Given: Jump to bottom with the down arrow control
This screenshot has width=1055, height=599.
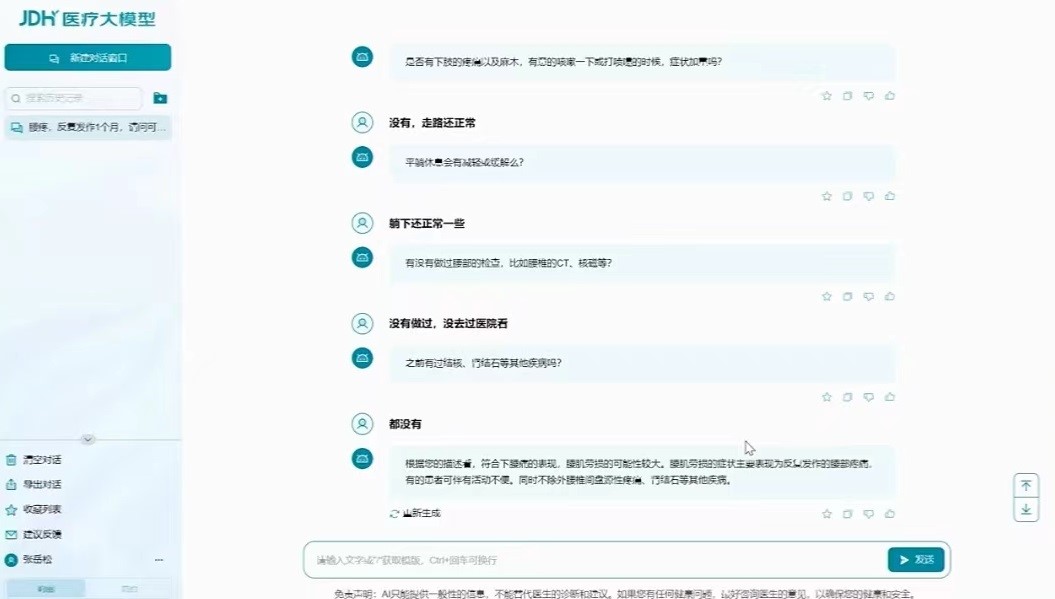Looking at the screenshot, I should (x=1026, y=510).
